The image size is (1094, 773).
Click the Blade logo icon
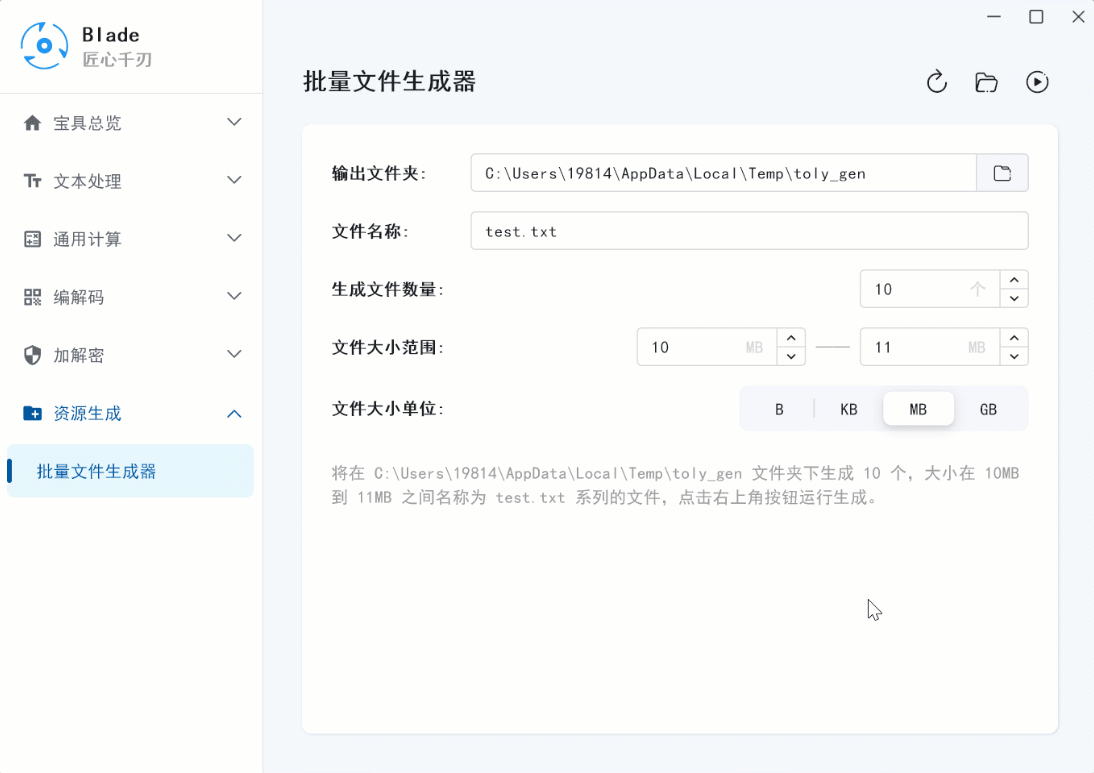click(44, 46)
